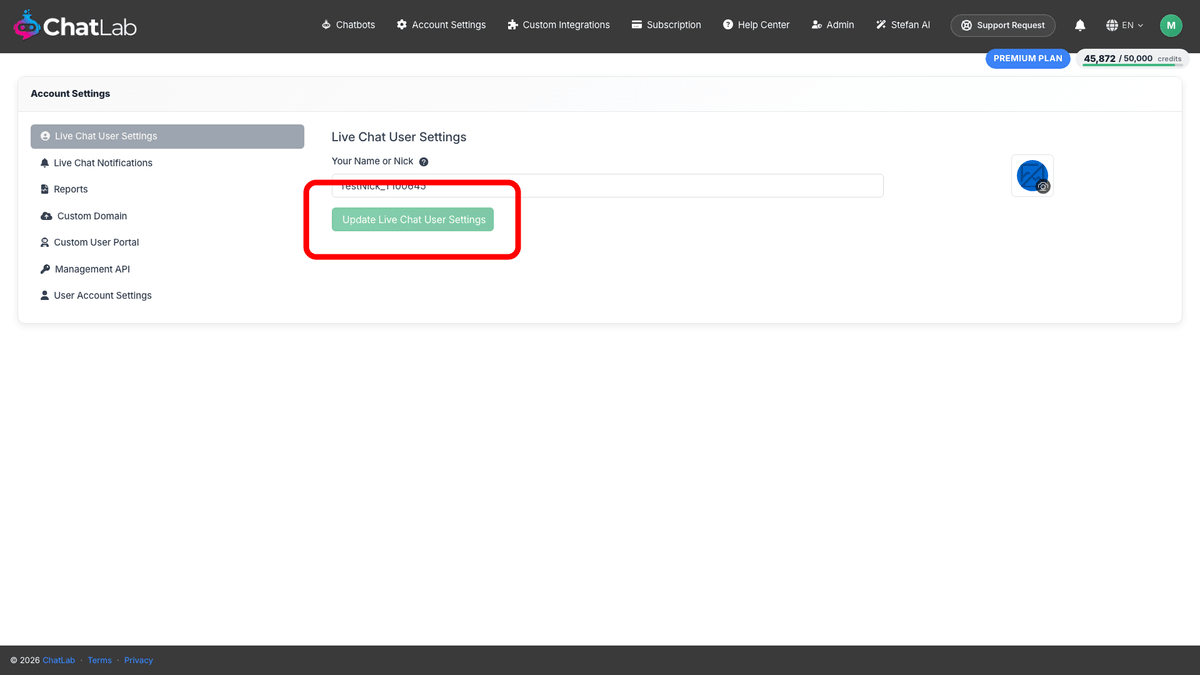
Task: Click the help icon beside Your Name or Nick
Action: click(x=424, y=162)
